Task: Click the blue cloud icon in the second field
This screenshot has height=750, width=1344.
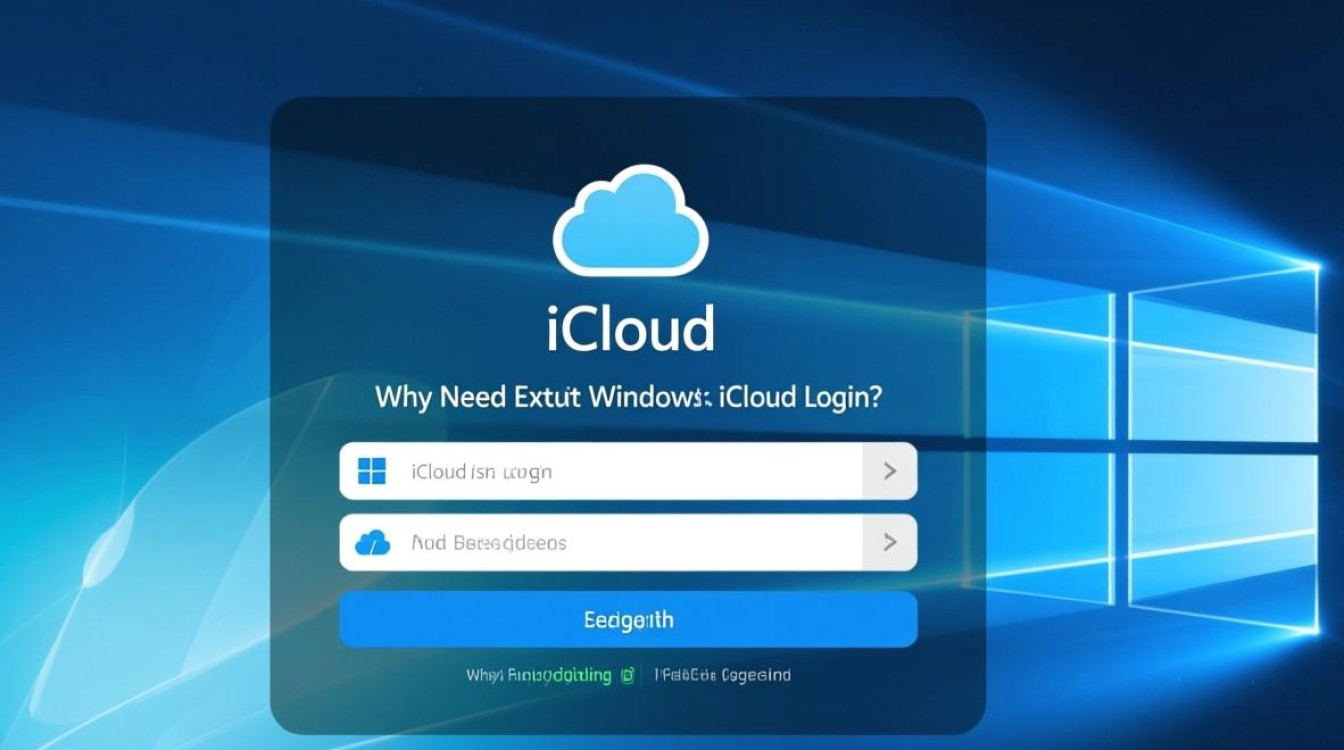Action: [371, 542]
